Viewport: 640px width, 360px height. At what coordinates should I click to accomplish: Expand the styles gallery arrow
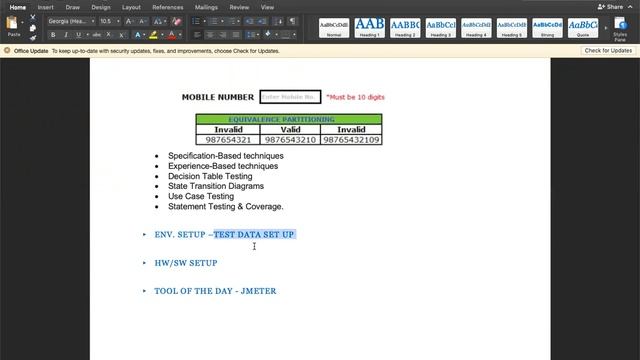click(x=606, y=28)
